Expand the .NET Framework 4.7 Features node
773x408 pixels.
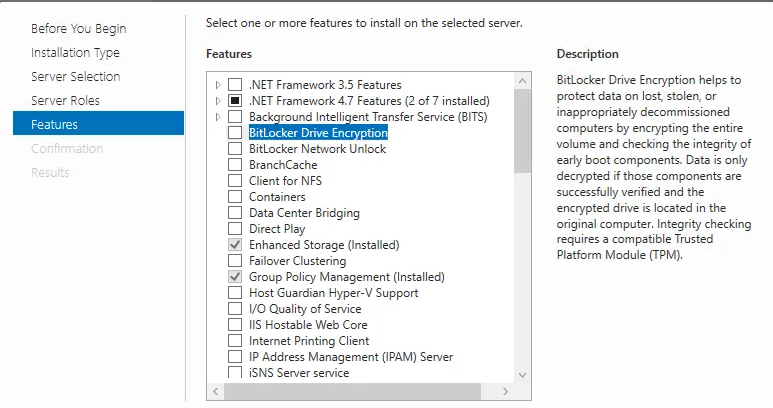[x=218, y=101]
